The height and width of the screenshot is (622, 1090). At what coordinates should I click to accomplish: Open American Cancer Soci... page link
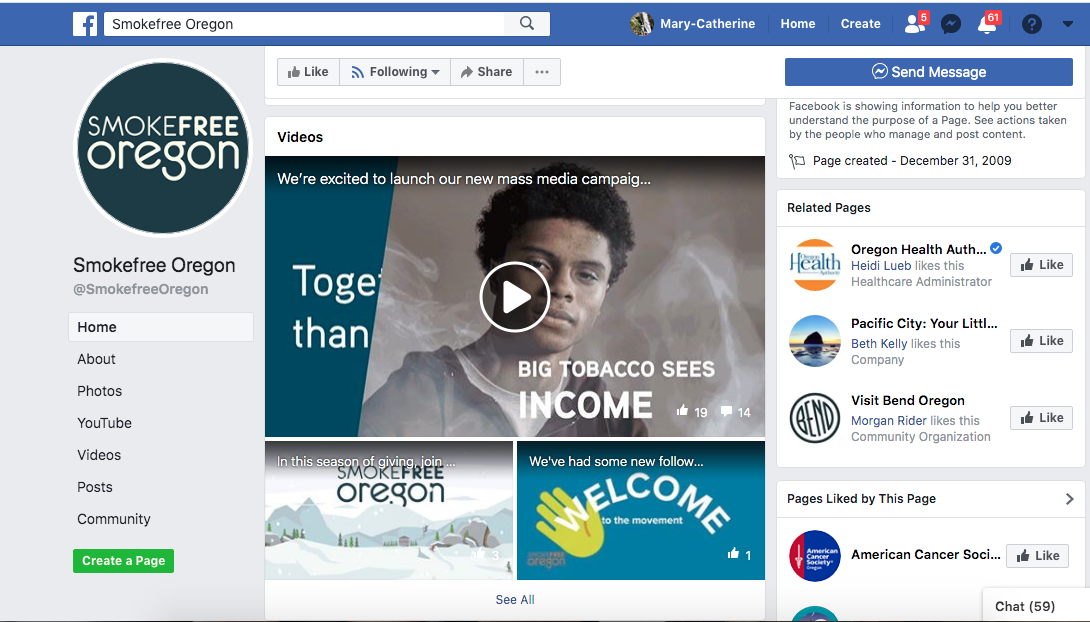click(x=926, y=555)
